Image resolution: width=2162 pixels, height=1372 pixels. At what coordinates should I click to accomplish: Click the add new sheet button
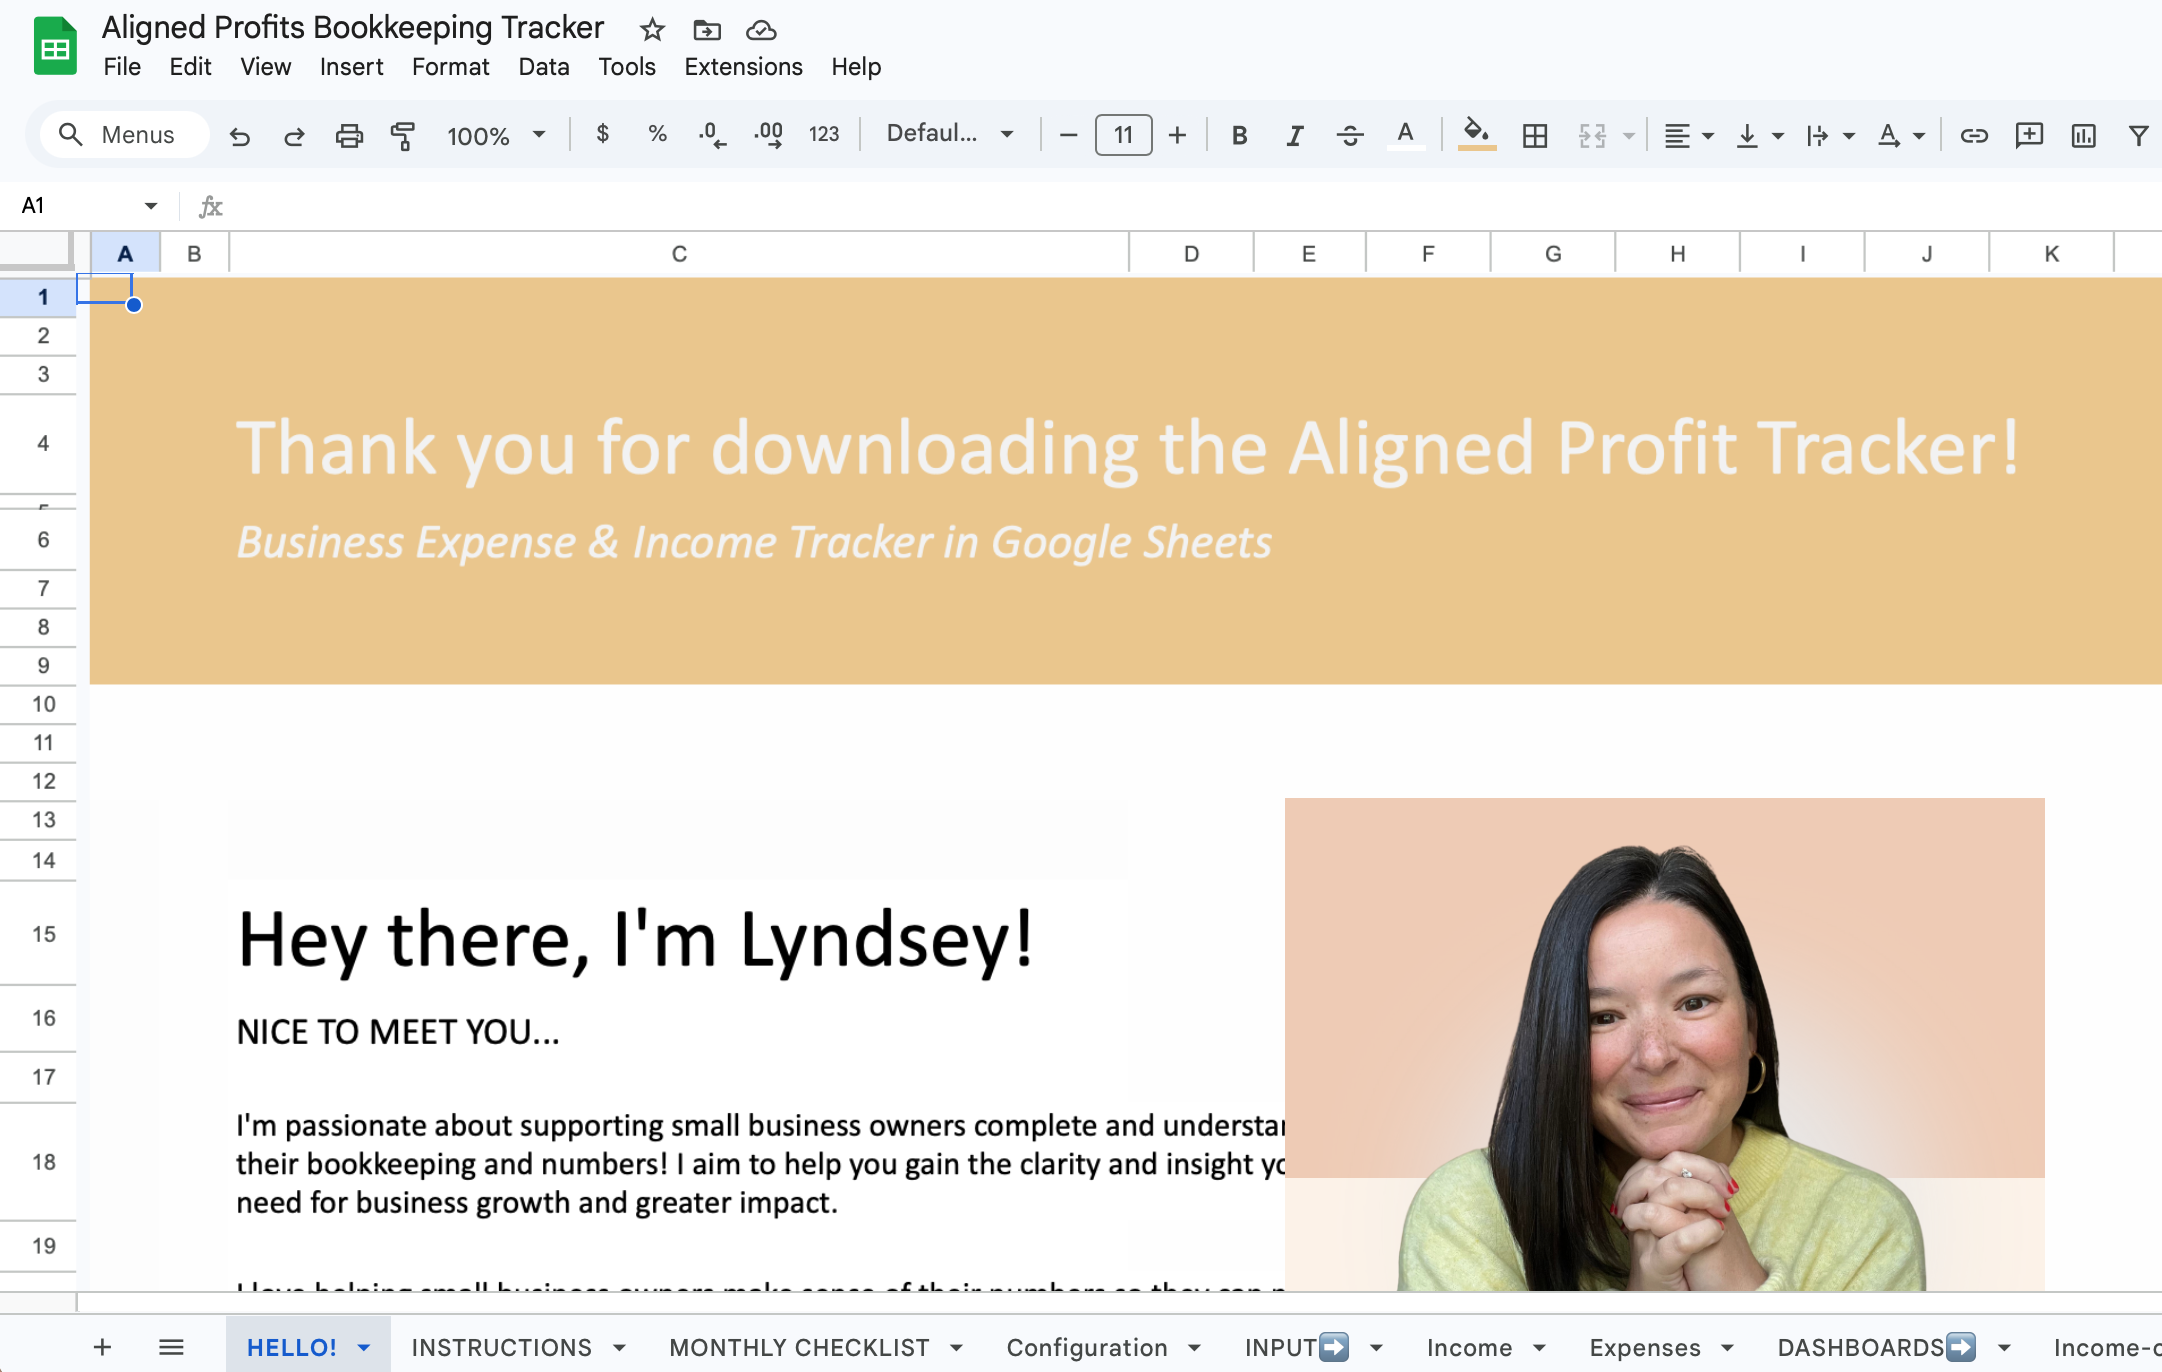(x=102, y=1347)
